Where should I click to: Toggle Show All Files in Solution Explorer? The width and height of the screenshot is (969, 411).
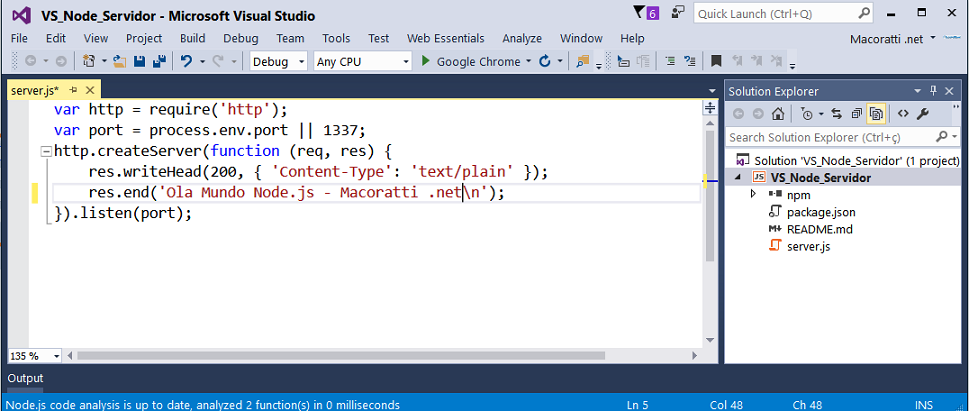pos(876,113)
